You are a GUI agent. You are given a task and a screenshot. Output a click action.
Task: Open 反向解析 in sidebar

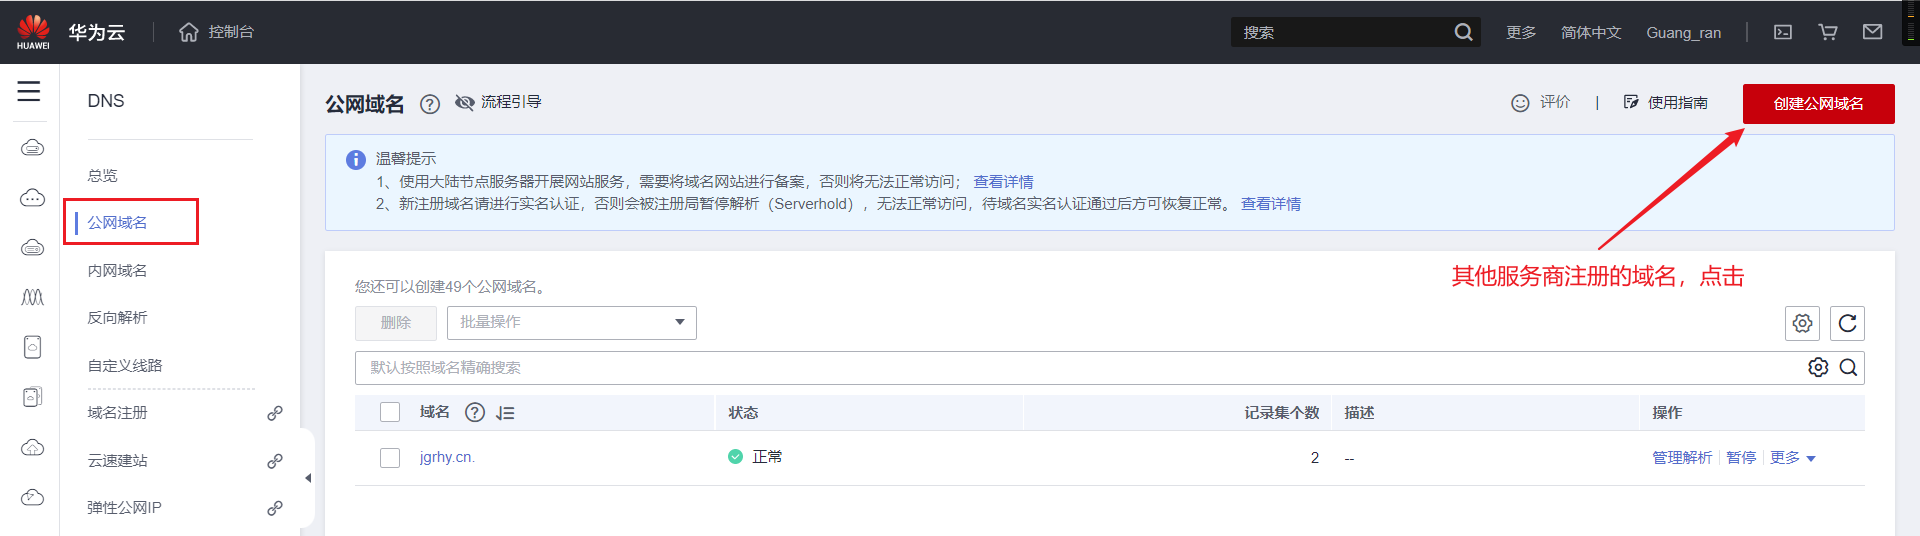point(117,317)
